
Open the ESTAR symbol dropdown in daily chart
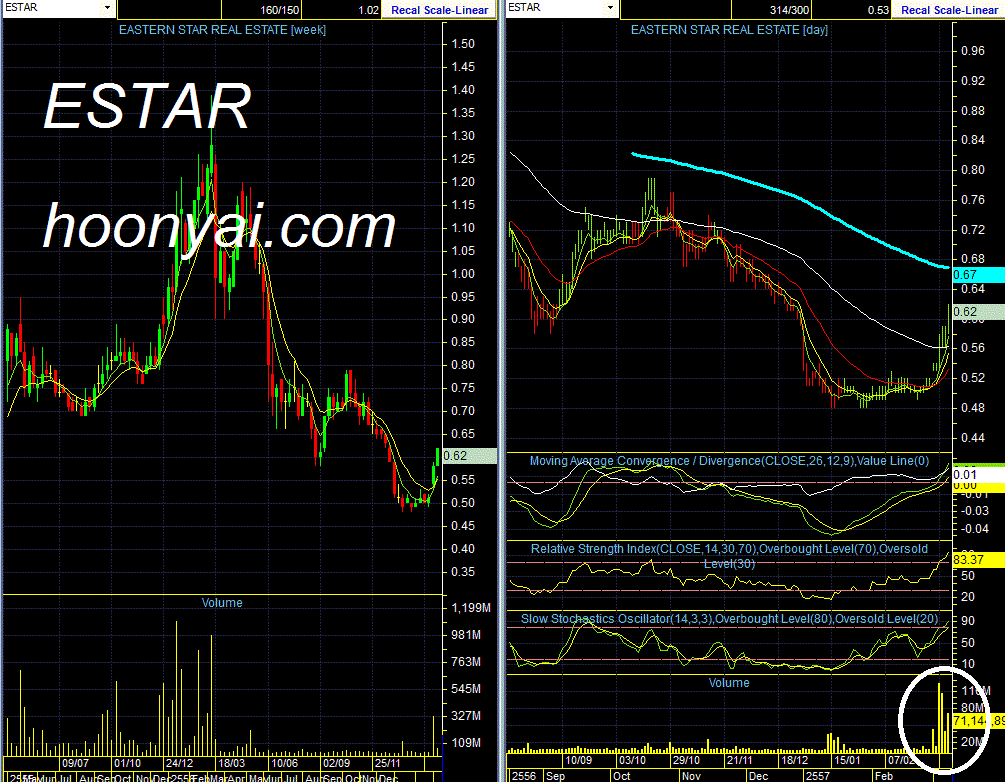coord(610,8)
